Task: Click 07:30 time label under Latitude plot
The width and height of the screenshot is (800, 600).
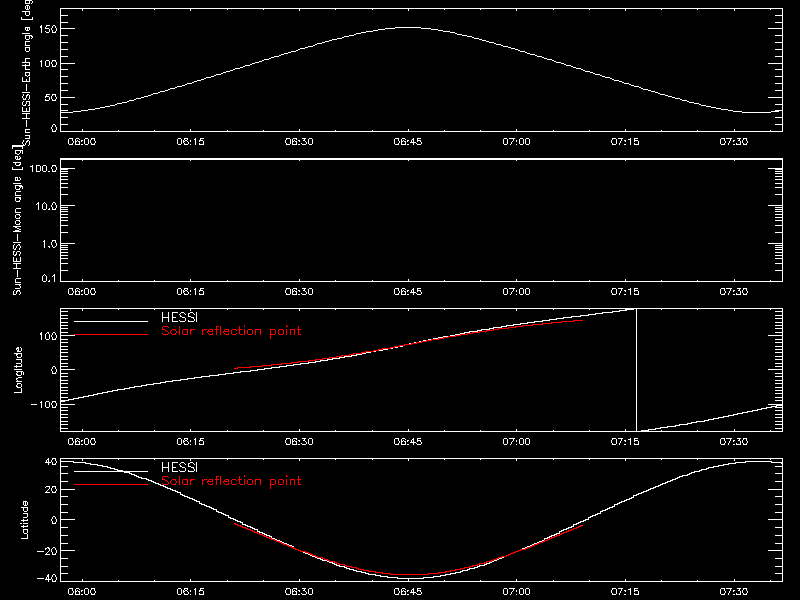Action: [734, 592]
